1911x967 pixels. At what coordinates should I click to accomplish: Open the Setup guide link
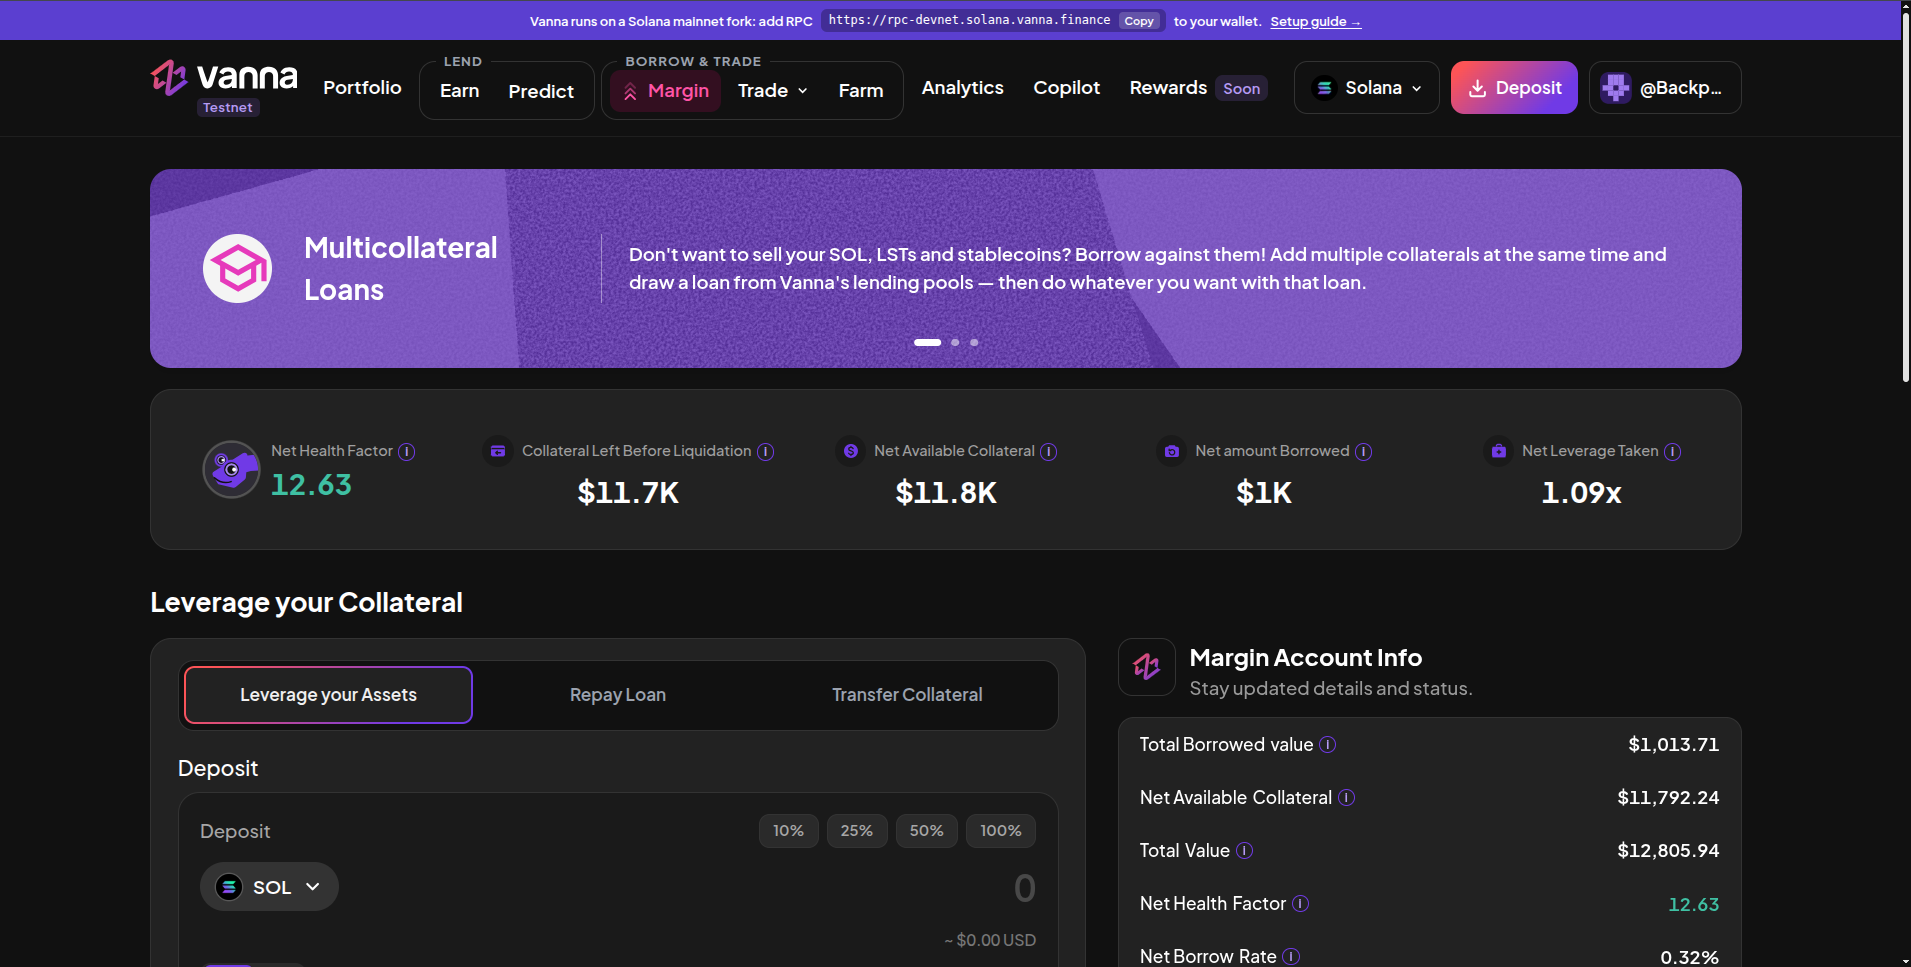click(1315, 22)
